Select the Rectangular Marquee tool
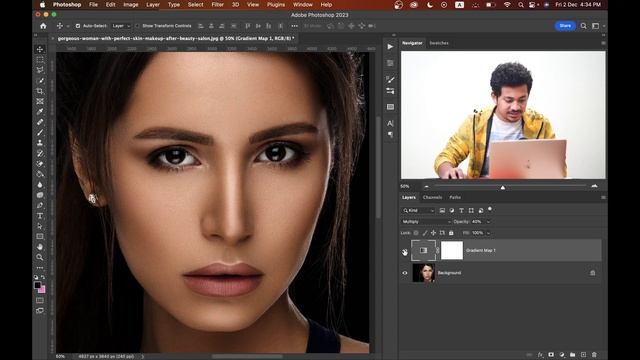 (40, 60)
